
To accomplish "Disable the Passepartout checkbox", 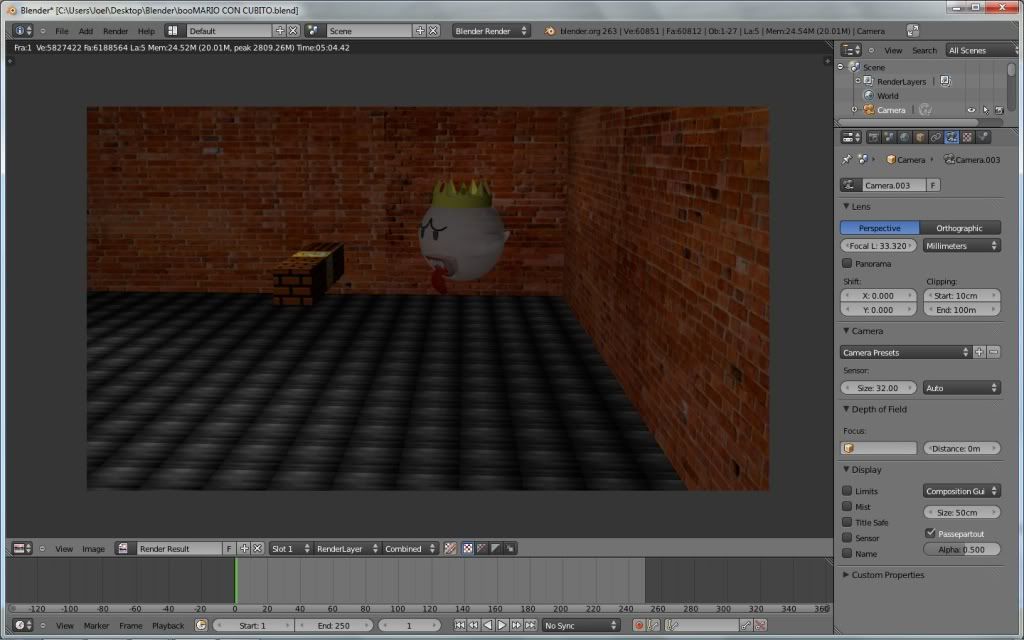I will coord(931,533).
